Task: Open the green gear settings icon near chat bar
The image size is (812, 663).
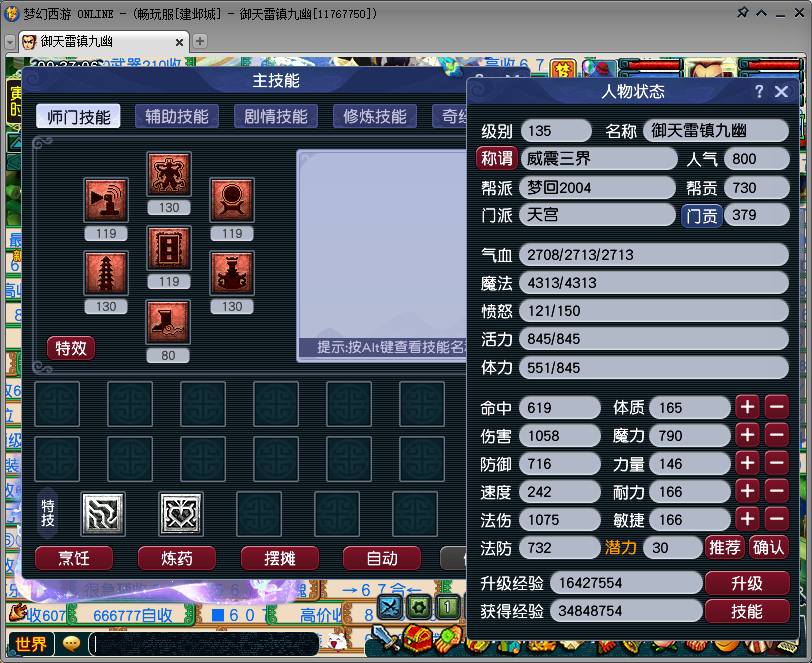Action: (420, 605)
